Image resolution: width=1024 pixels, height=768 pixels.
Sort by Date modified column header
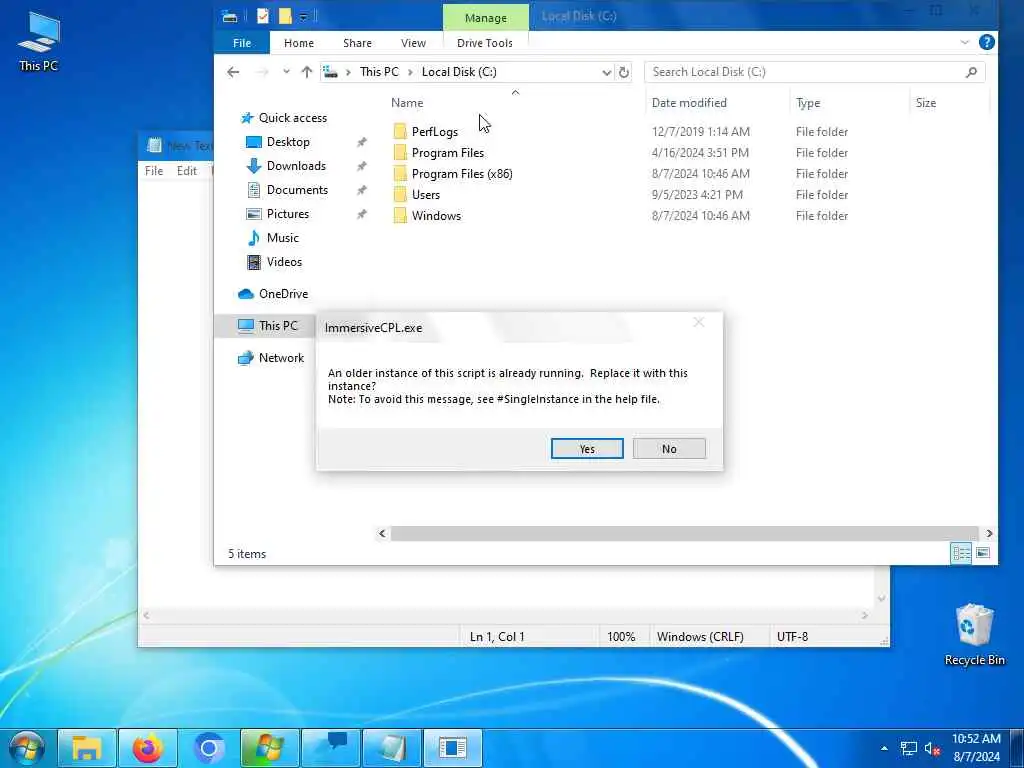pos(688,103)
